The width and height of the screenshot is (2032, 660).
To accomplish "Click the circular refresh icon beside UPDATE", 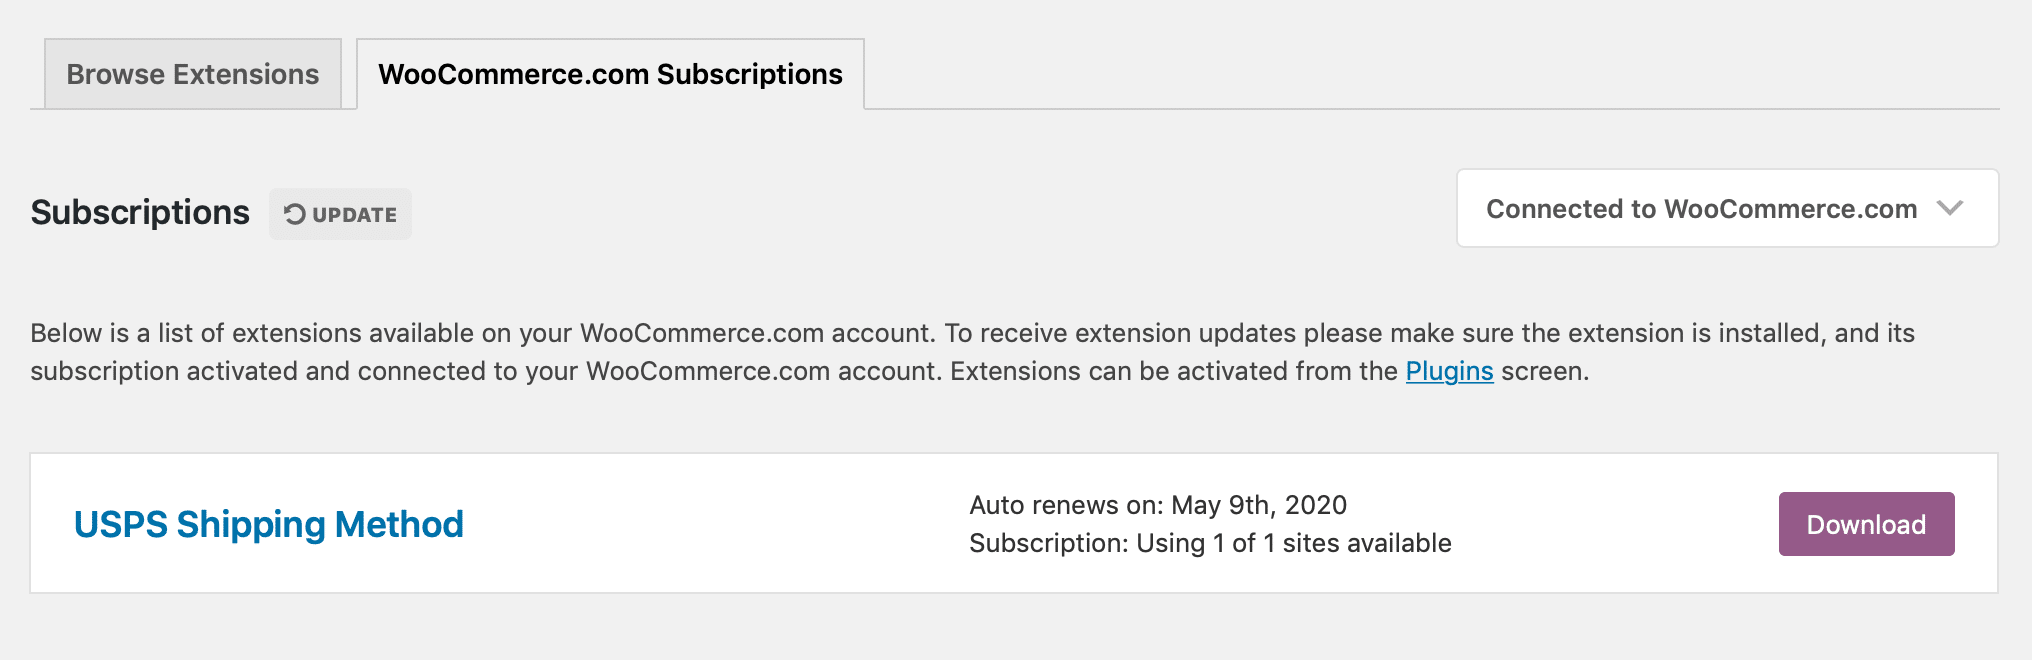I will click(x=294, y=214).
